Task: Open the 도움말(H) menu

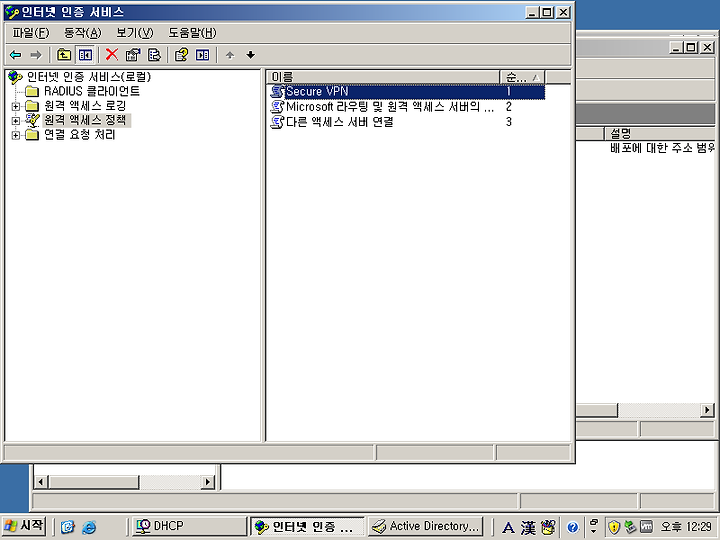Action: tap(192, 33)
